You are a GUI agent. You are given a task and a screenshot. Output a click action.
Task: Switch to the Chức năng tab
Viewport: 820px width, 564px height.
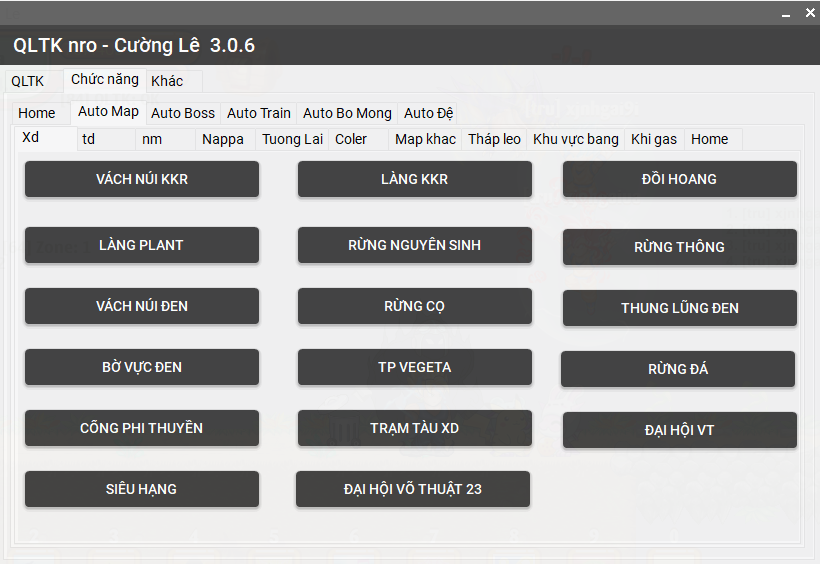coord(105,80)
